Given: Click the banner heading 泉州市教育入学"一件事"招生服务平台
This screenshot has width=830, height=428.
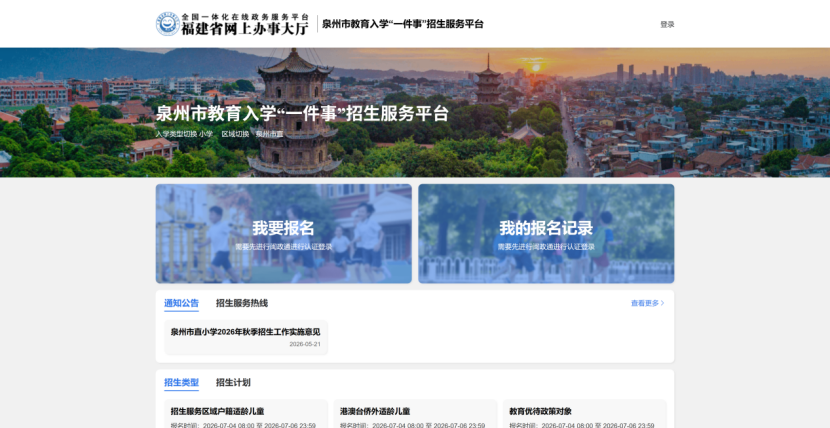Looking at the screenshot, I should tap(302, 113).
